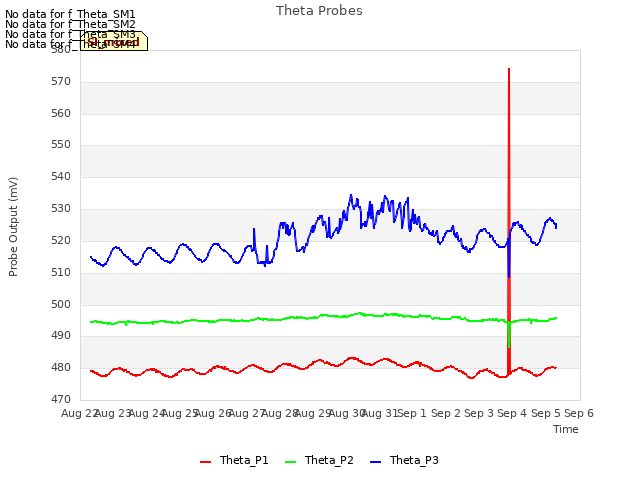Click 'No data for f_Theta_SM2' message
This screenshot has height=480, width=640.
(x=70, y=24)
